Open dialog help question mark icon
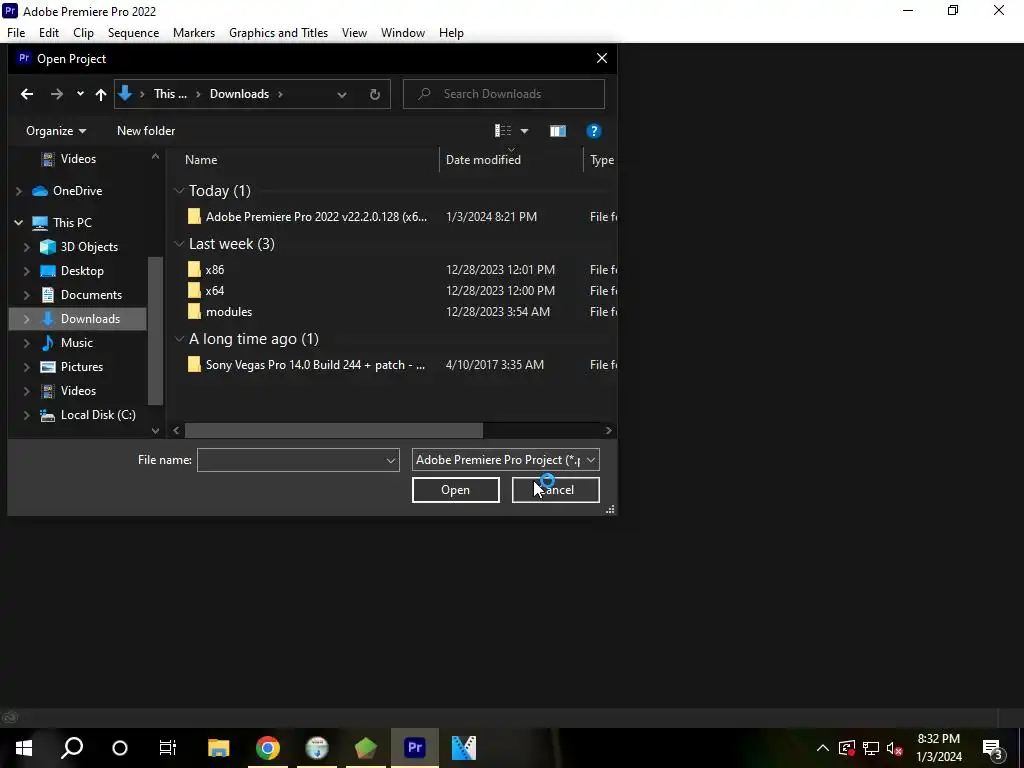This screenshot has width=1024, height=768. (594, 131)
